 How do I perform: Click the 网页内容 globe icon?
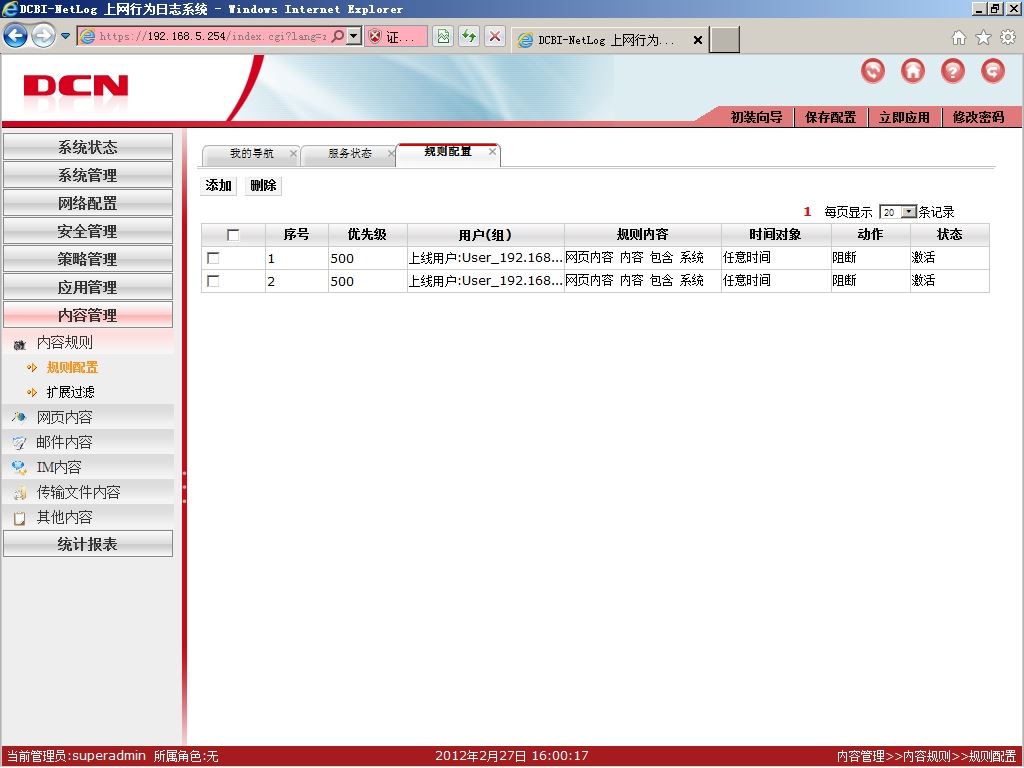[19, 417]
